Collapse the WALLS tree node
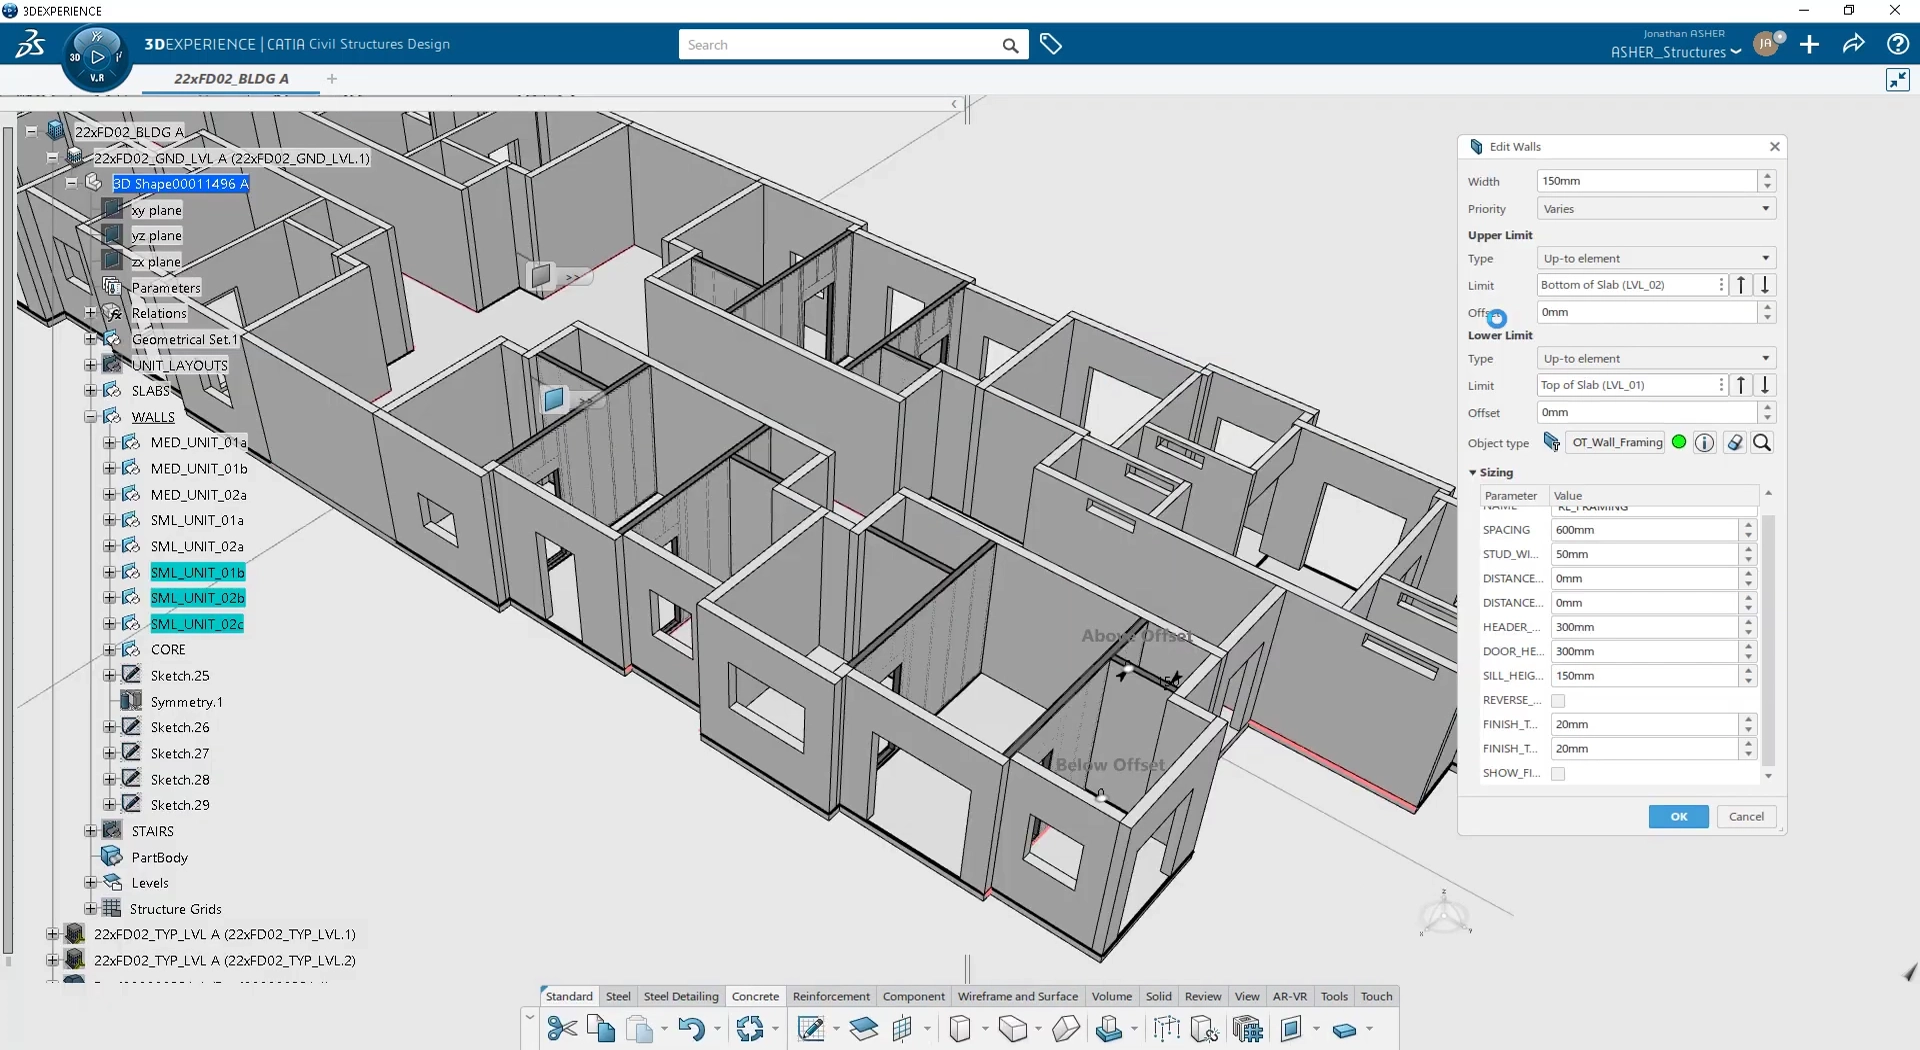Image resolution: width=1920 pixels, height=1050 pixels. (90, 417)
